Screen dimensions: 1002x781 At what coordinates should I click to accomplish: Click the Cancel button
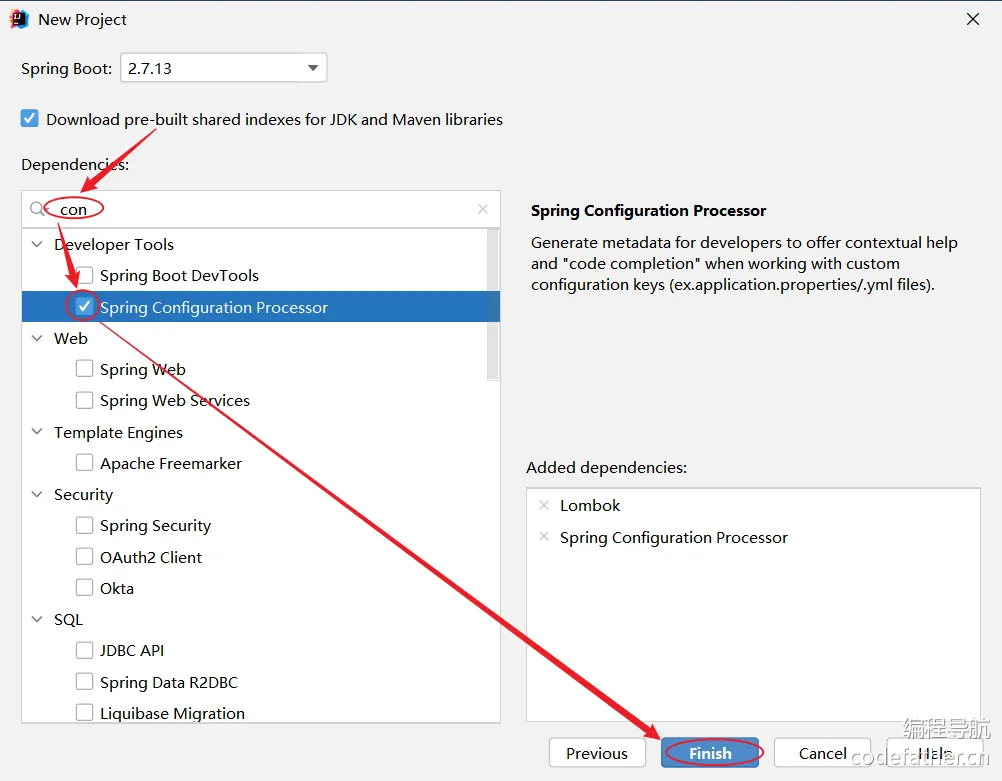pyautogui.click(x=822, y=753)
